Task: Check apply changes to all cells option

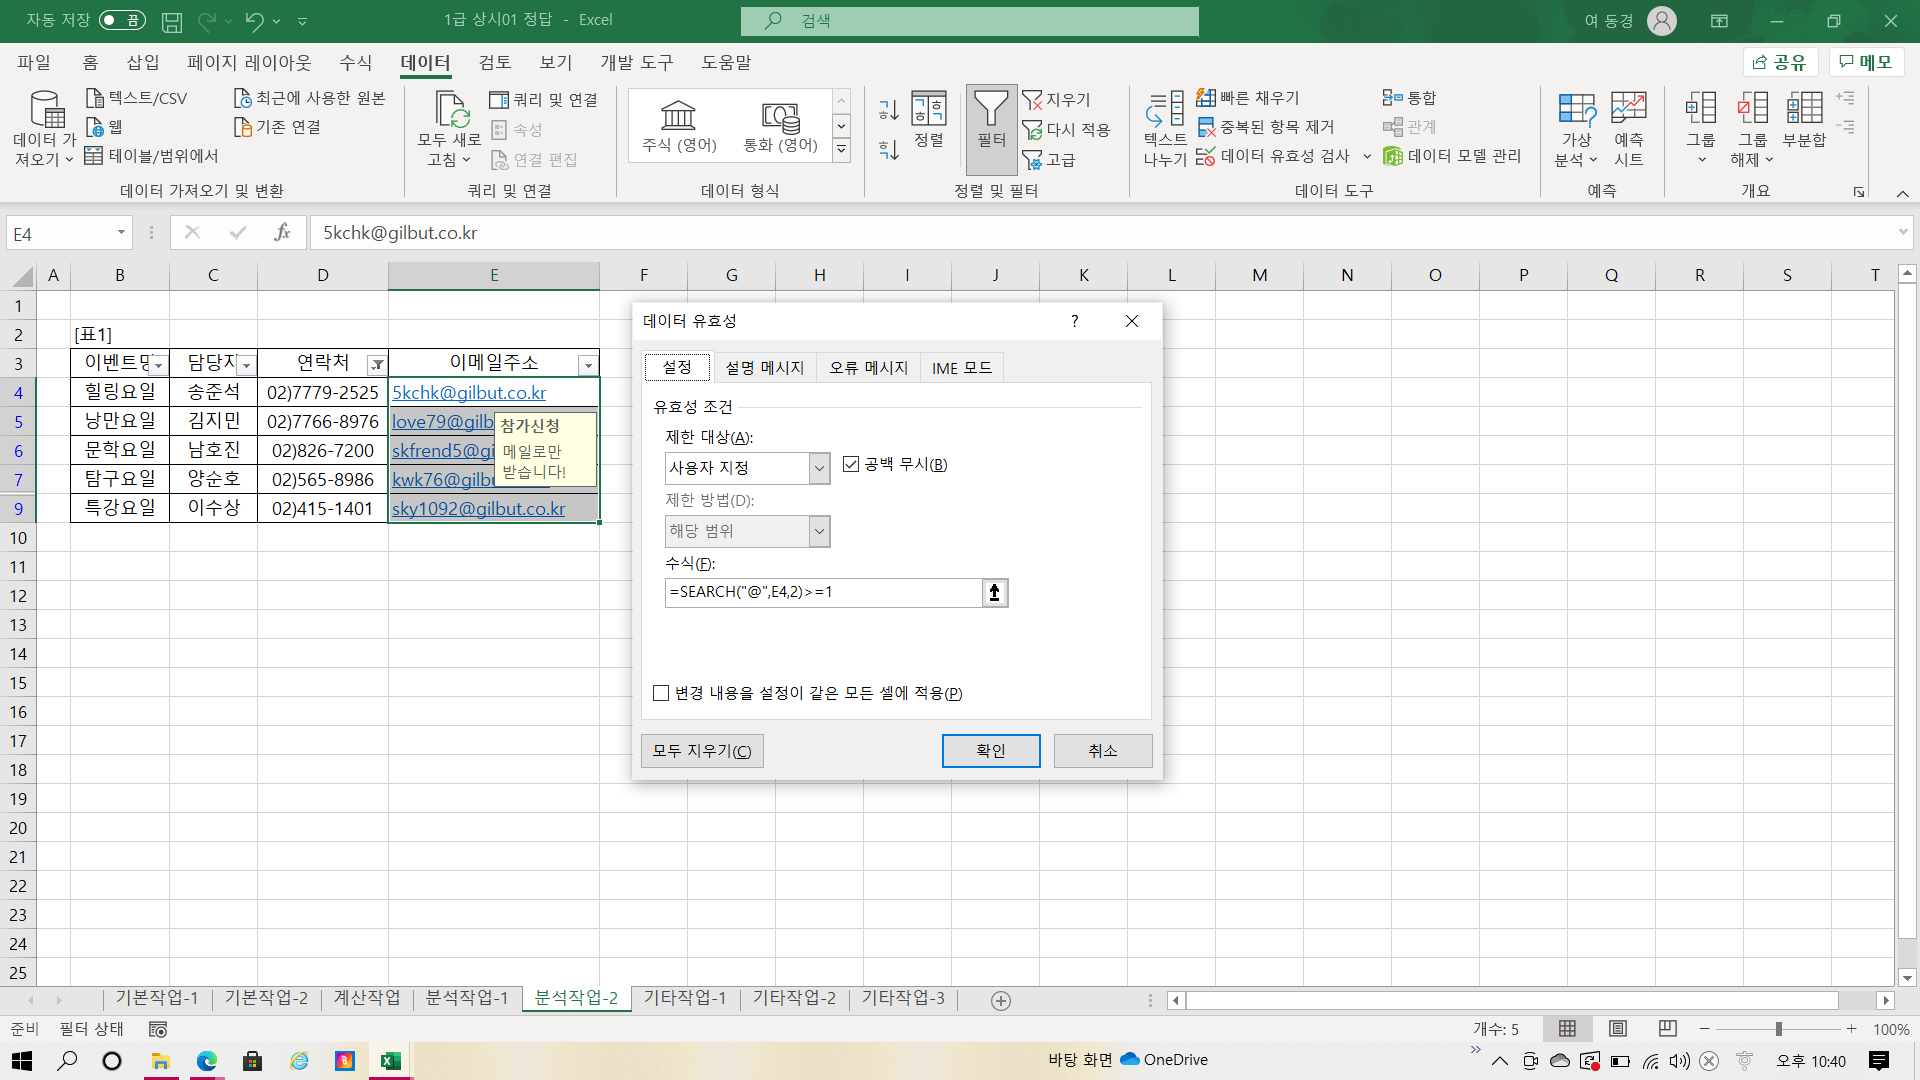Action: pyautogui.click(x=661, y=693)
